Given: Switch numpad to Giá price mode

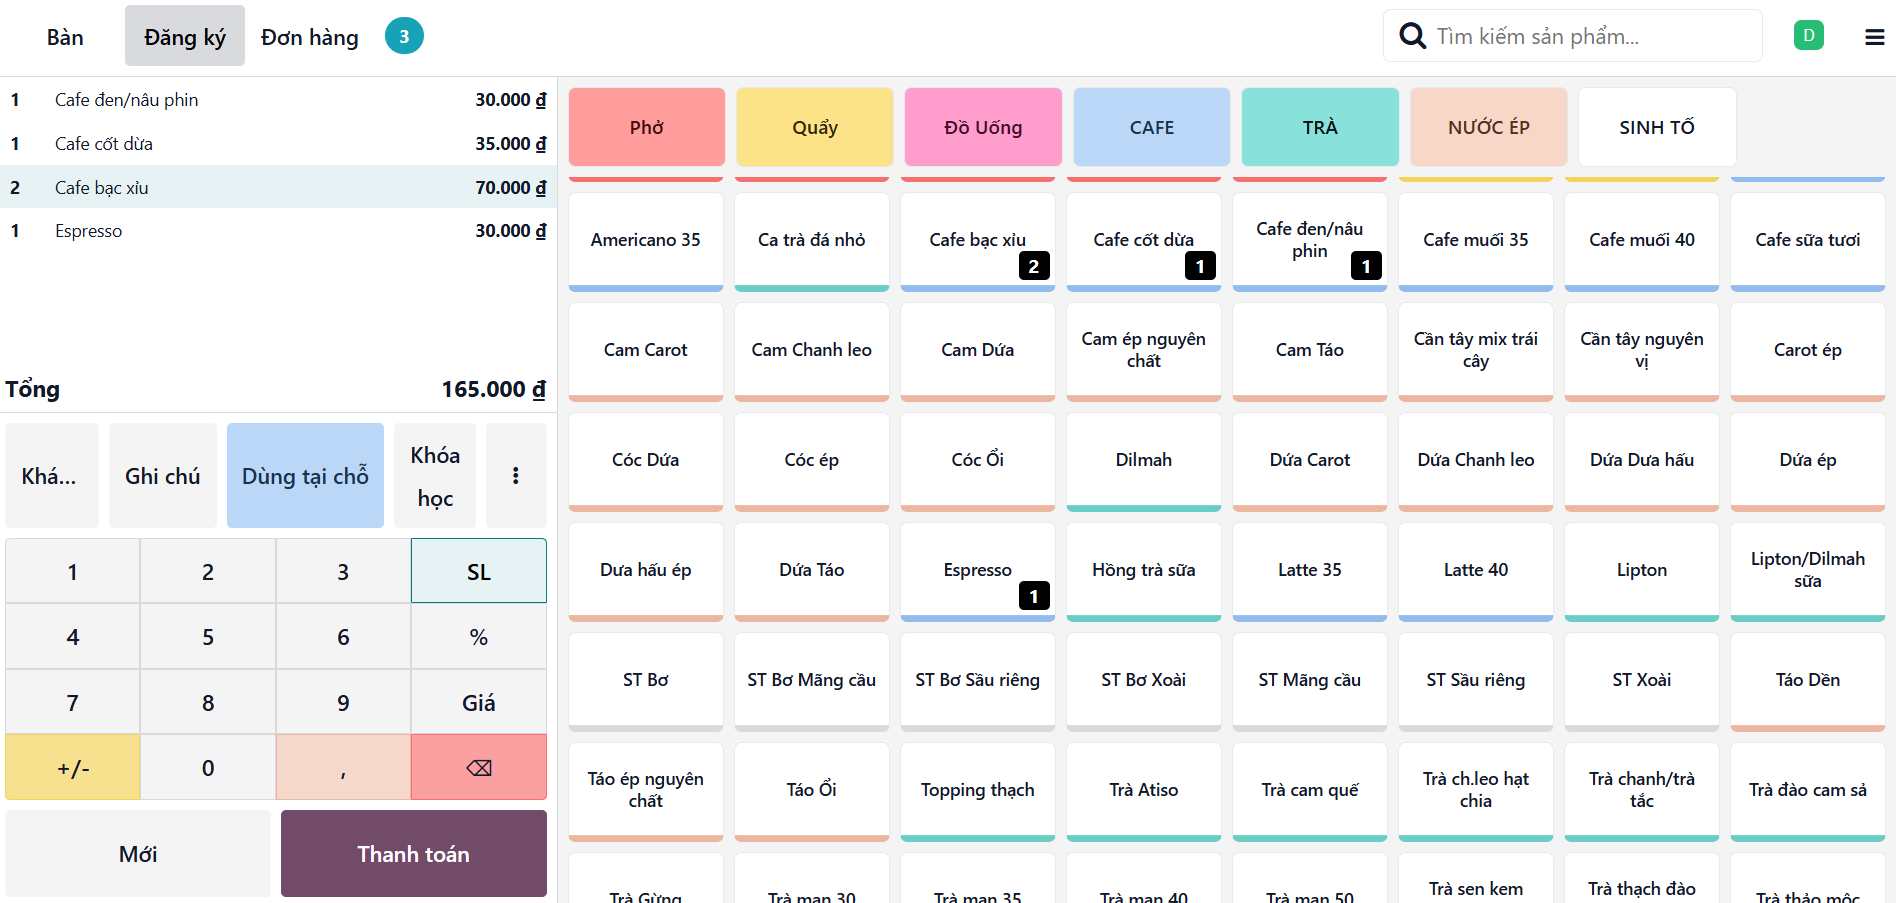Looking at the screenshot, I should [x=478, y=703].
